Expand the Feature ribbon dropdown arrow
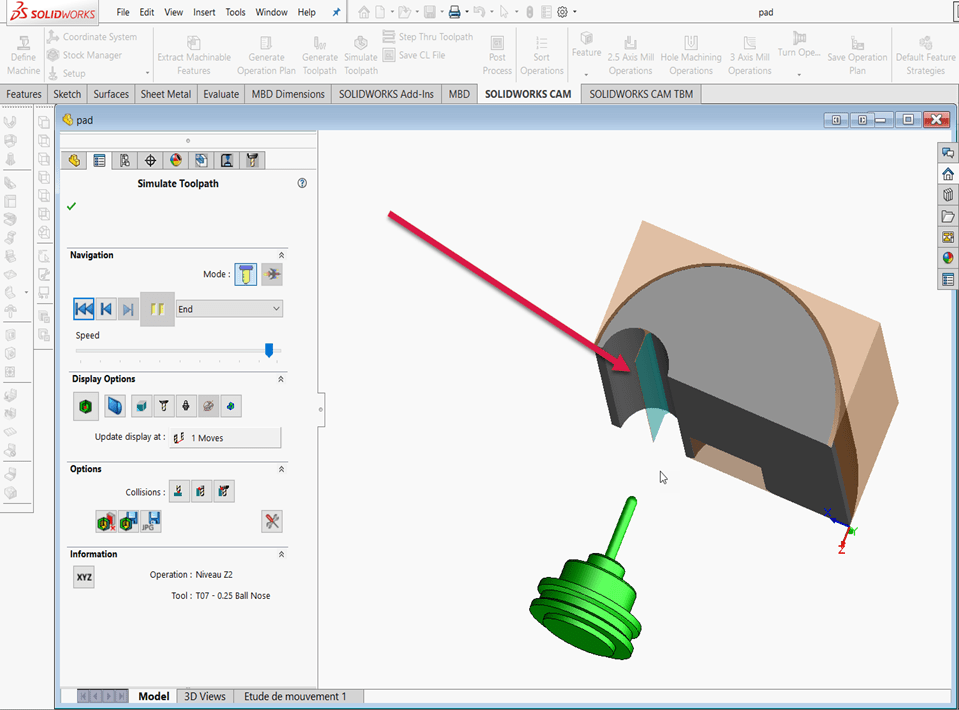This screenshot has width=959, height=710. [x=587, y=75]
